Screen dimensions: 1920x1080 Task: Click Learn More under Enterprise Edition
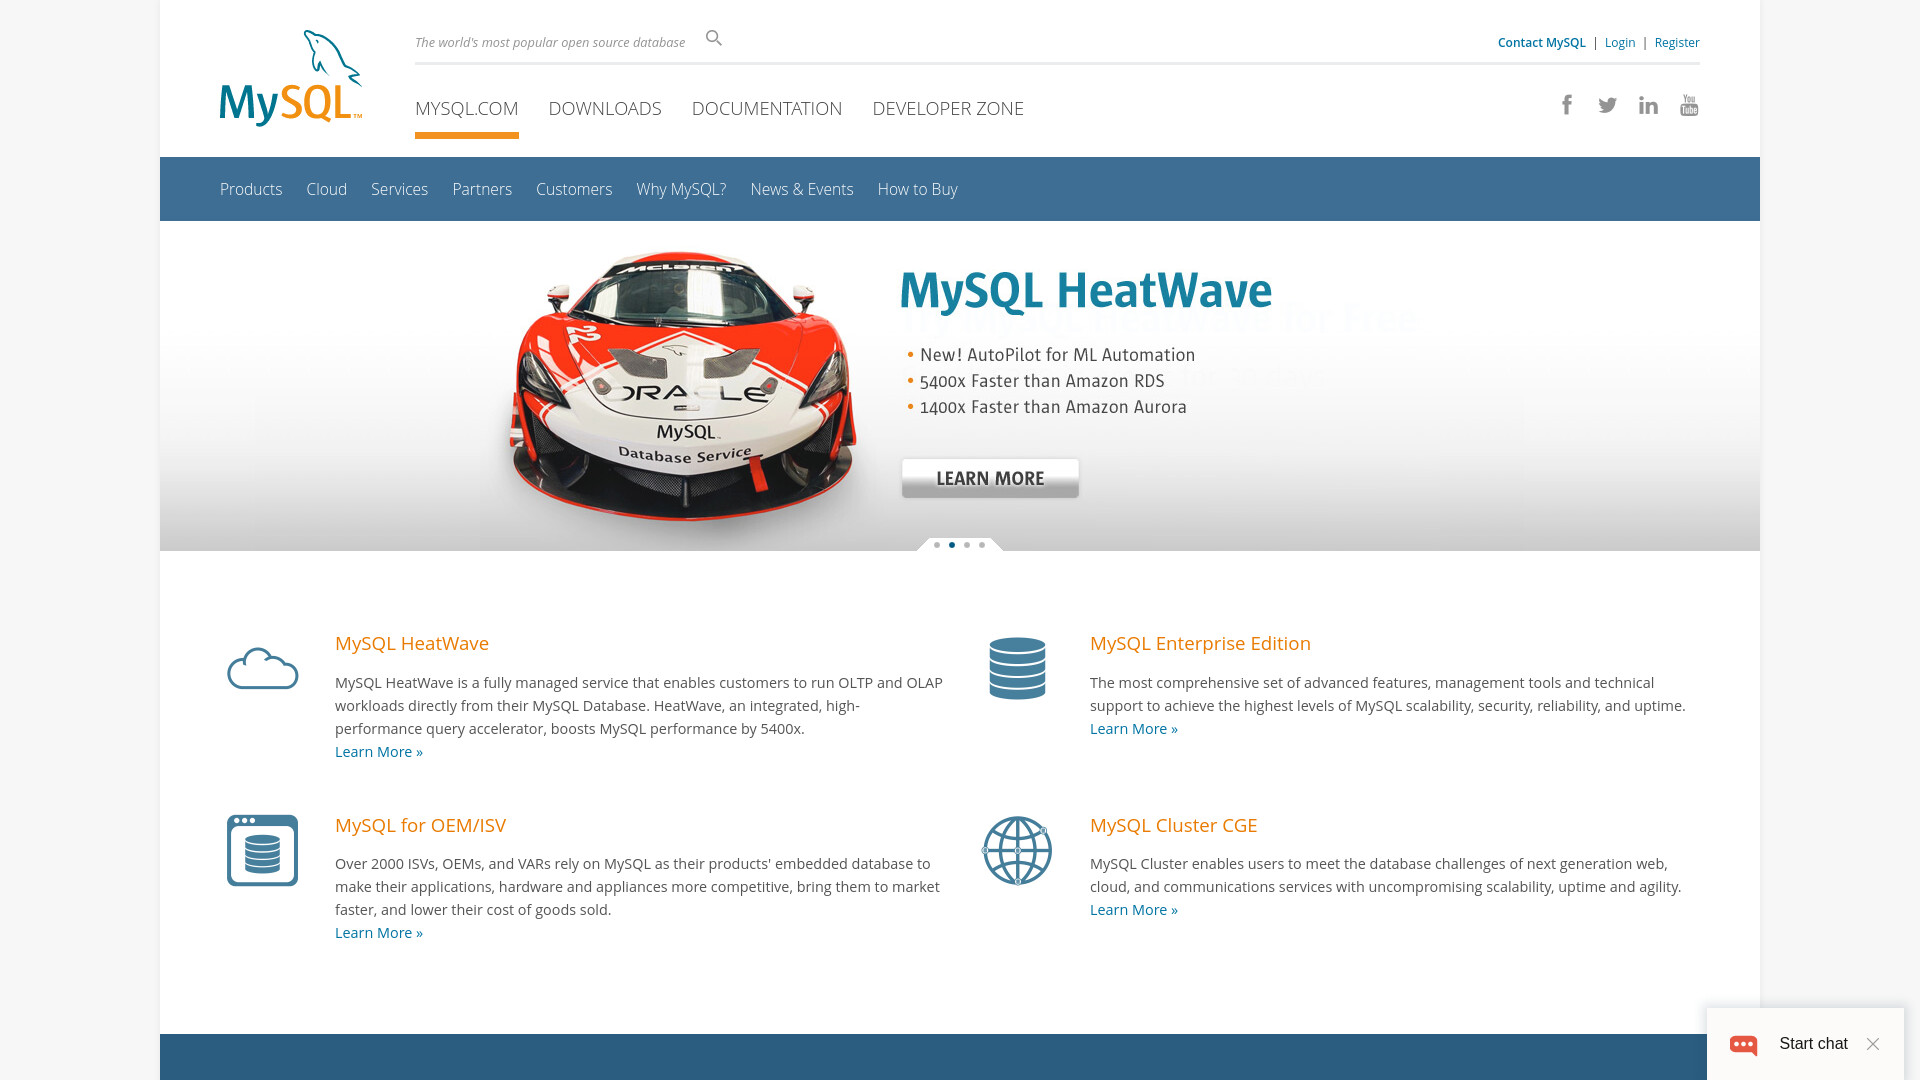pos(1134,729)
